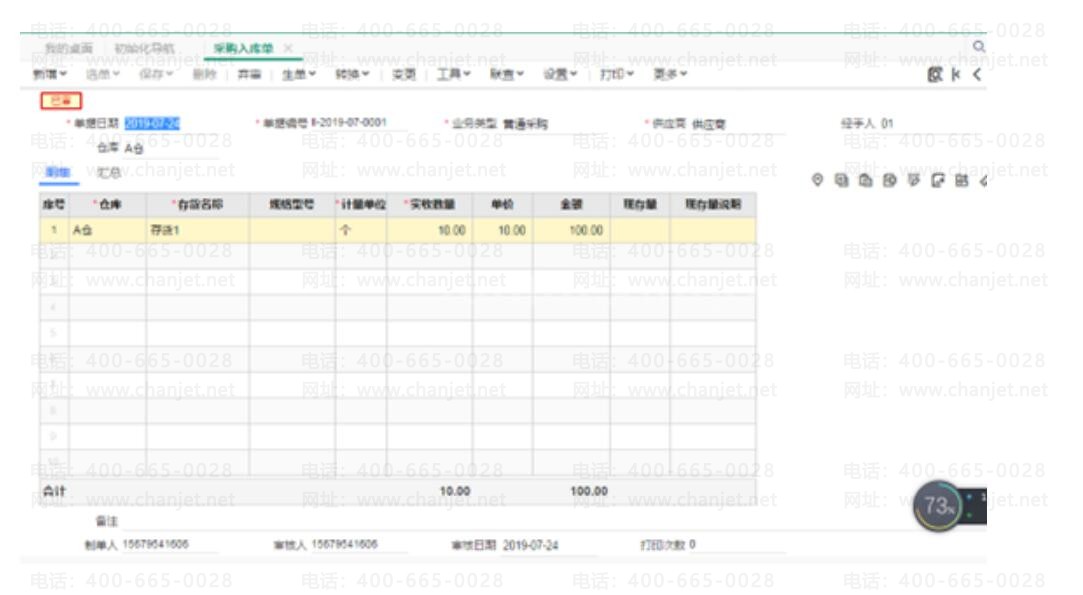1083x595 pixels.
Task: Open the 转换 dropdown
Action: coord(352,74)
